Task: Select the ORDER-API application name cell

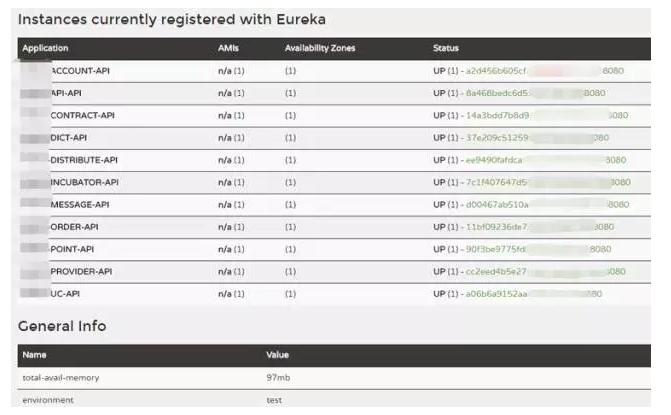Action: (74, 227)
